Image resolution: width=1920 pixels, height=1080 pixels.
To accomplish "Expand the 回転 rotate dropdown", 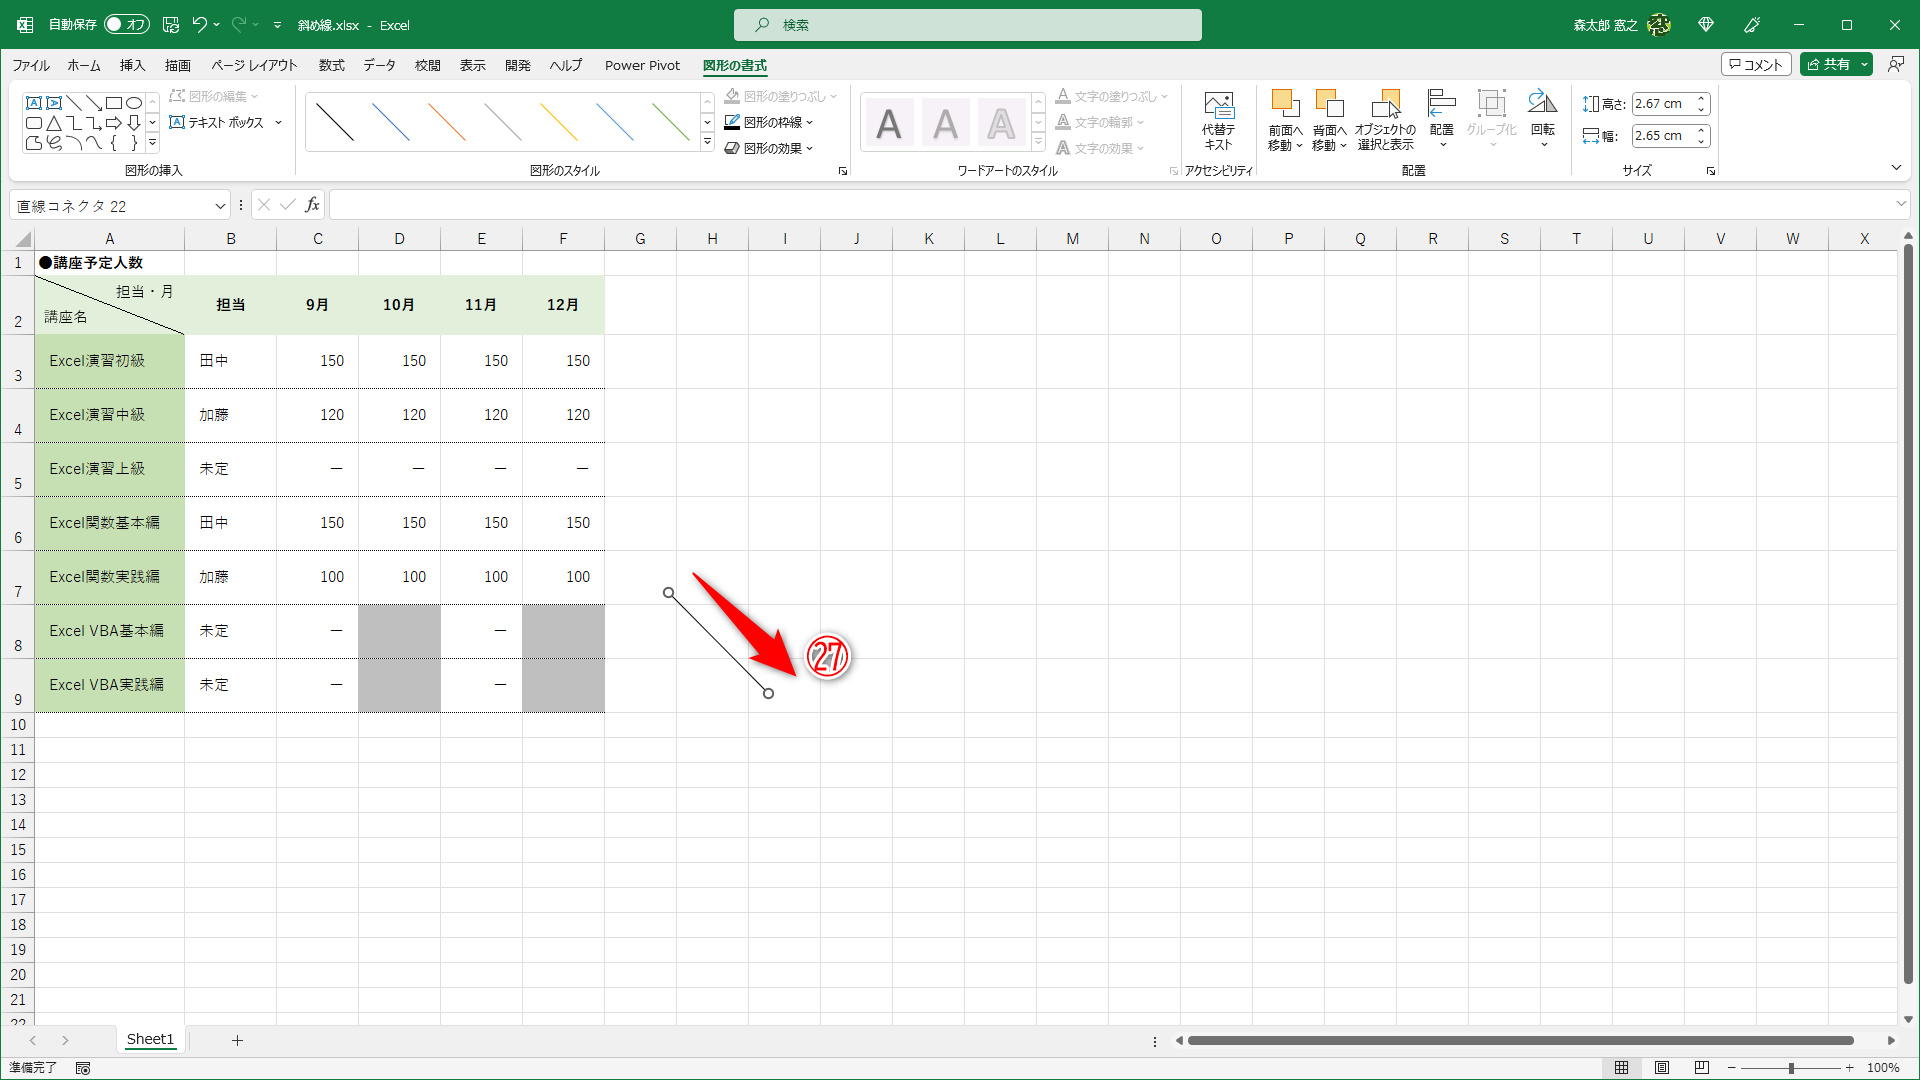I will 1543,145.
